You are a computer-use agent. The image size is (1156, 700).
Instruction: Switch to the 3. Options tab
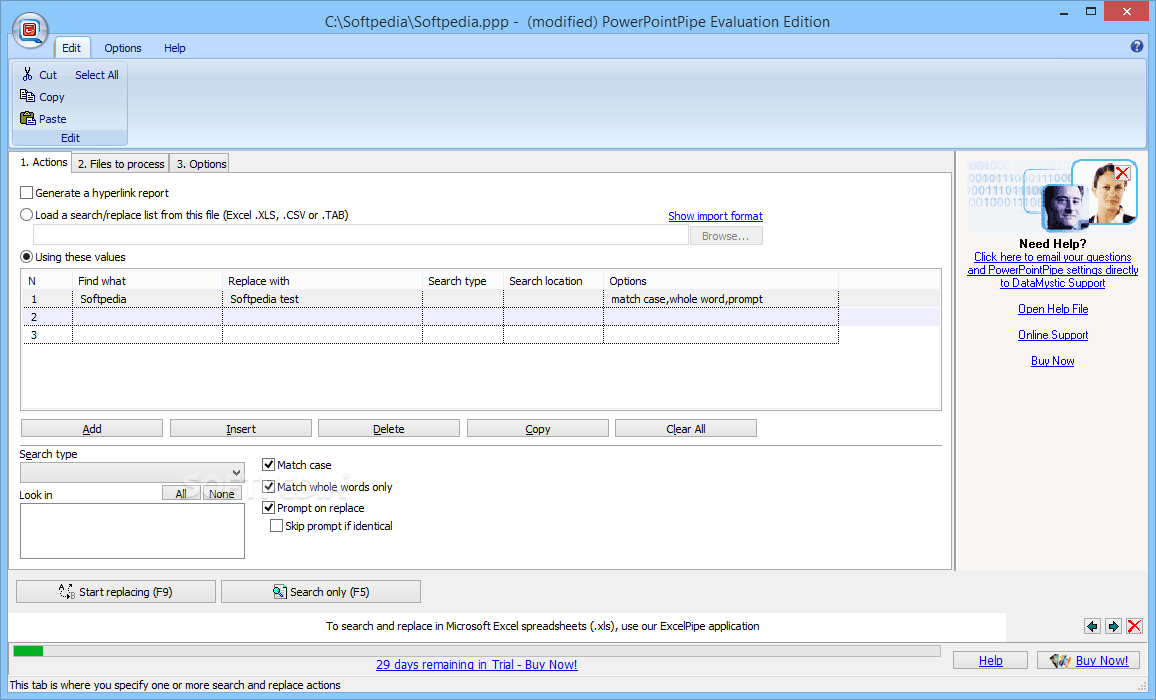(x=201, y=164)
